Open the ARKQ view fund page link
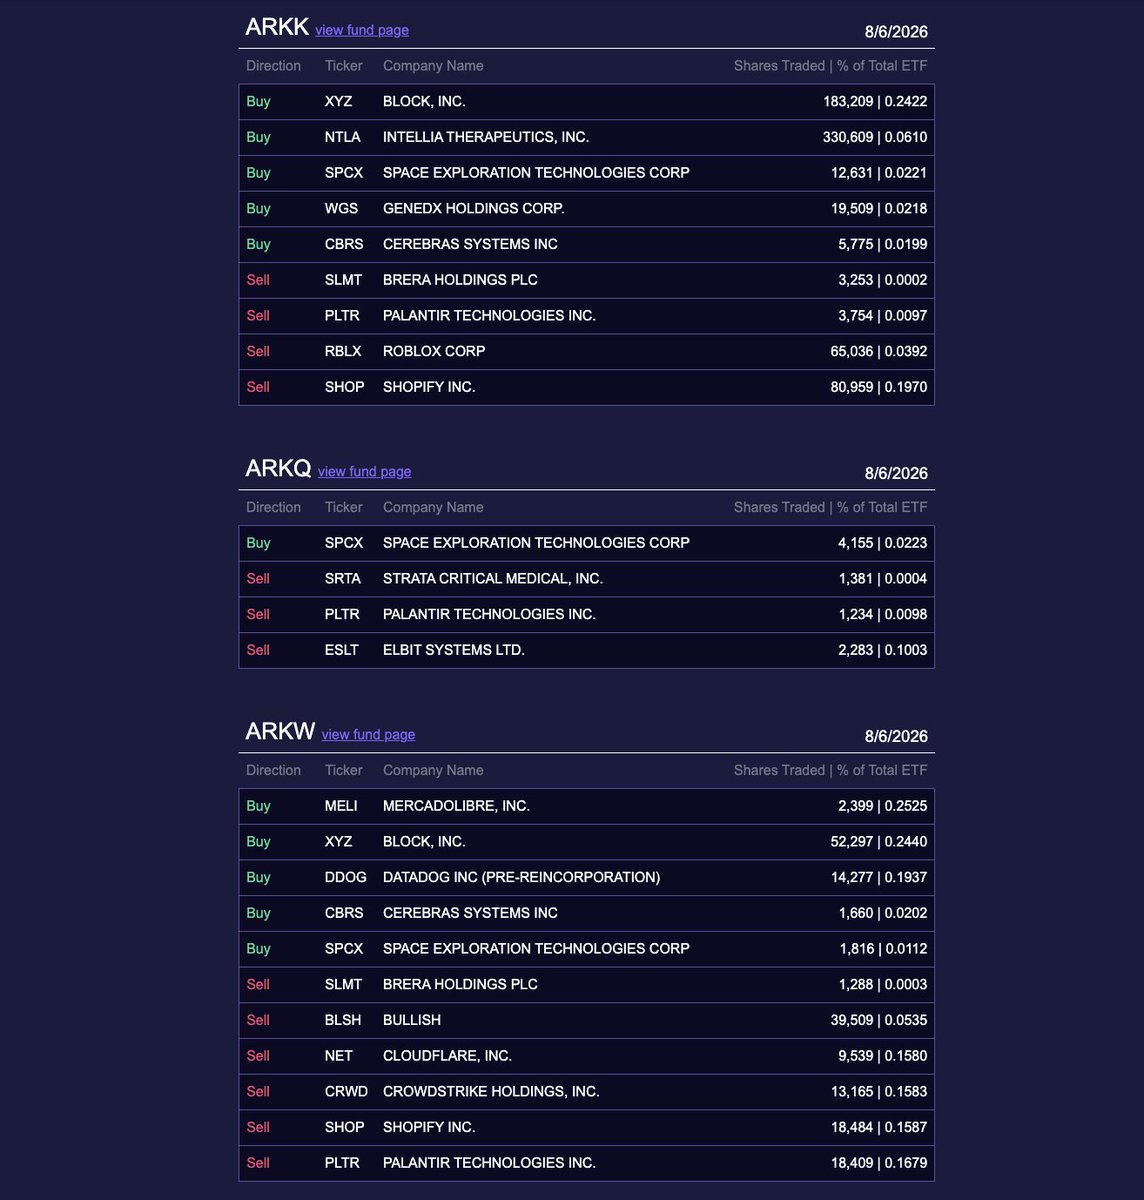Image resolution: width=1144 pixels, height=1200 pixels. [x=365, y=471]
